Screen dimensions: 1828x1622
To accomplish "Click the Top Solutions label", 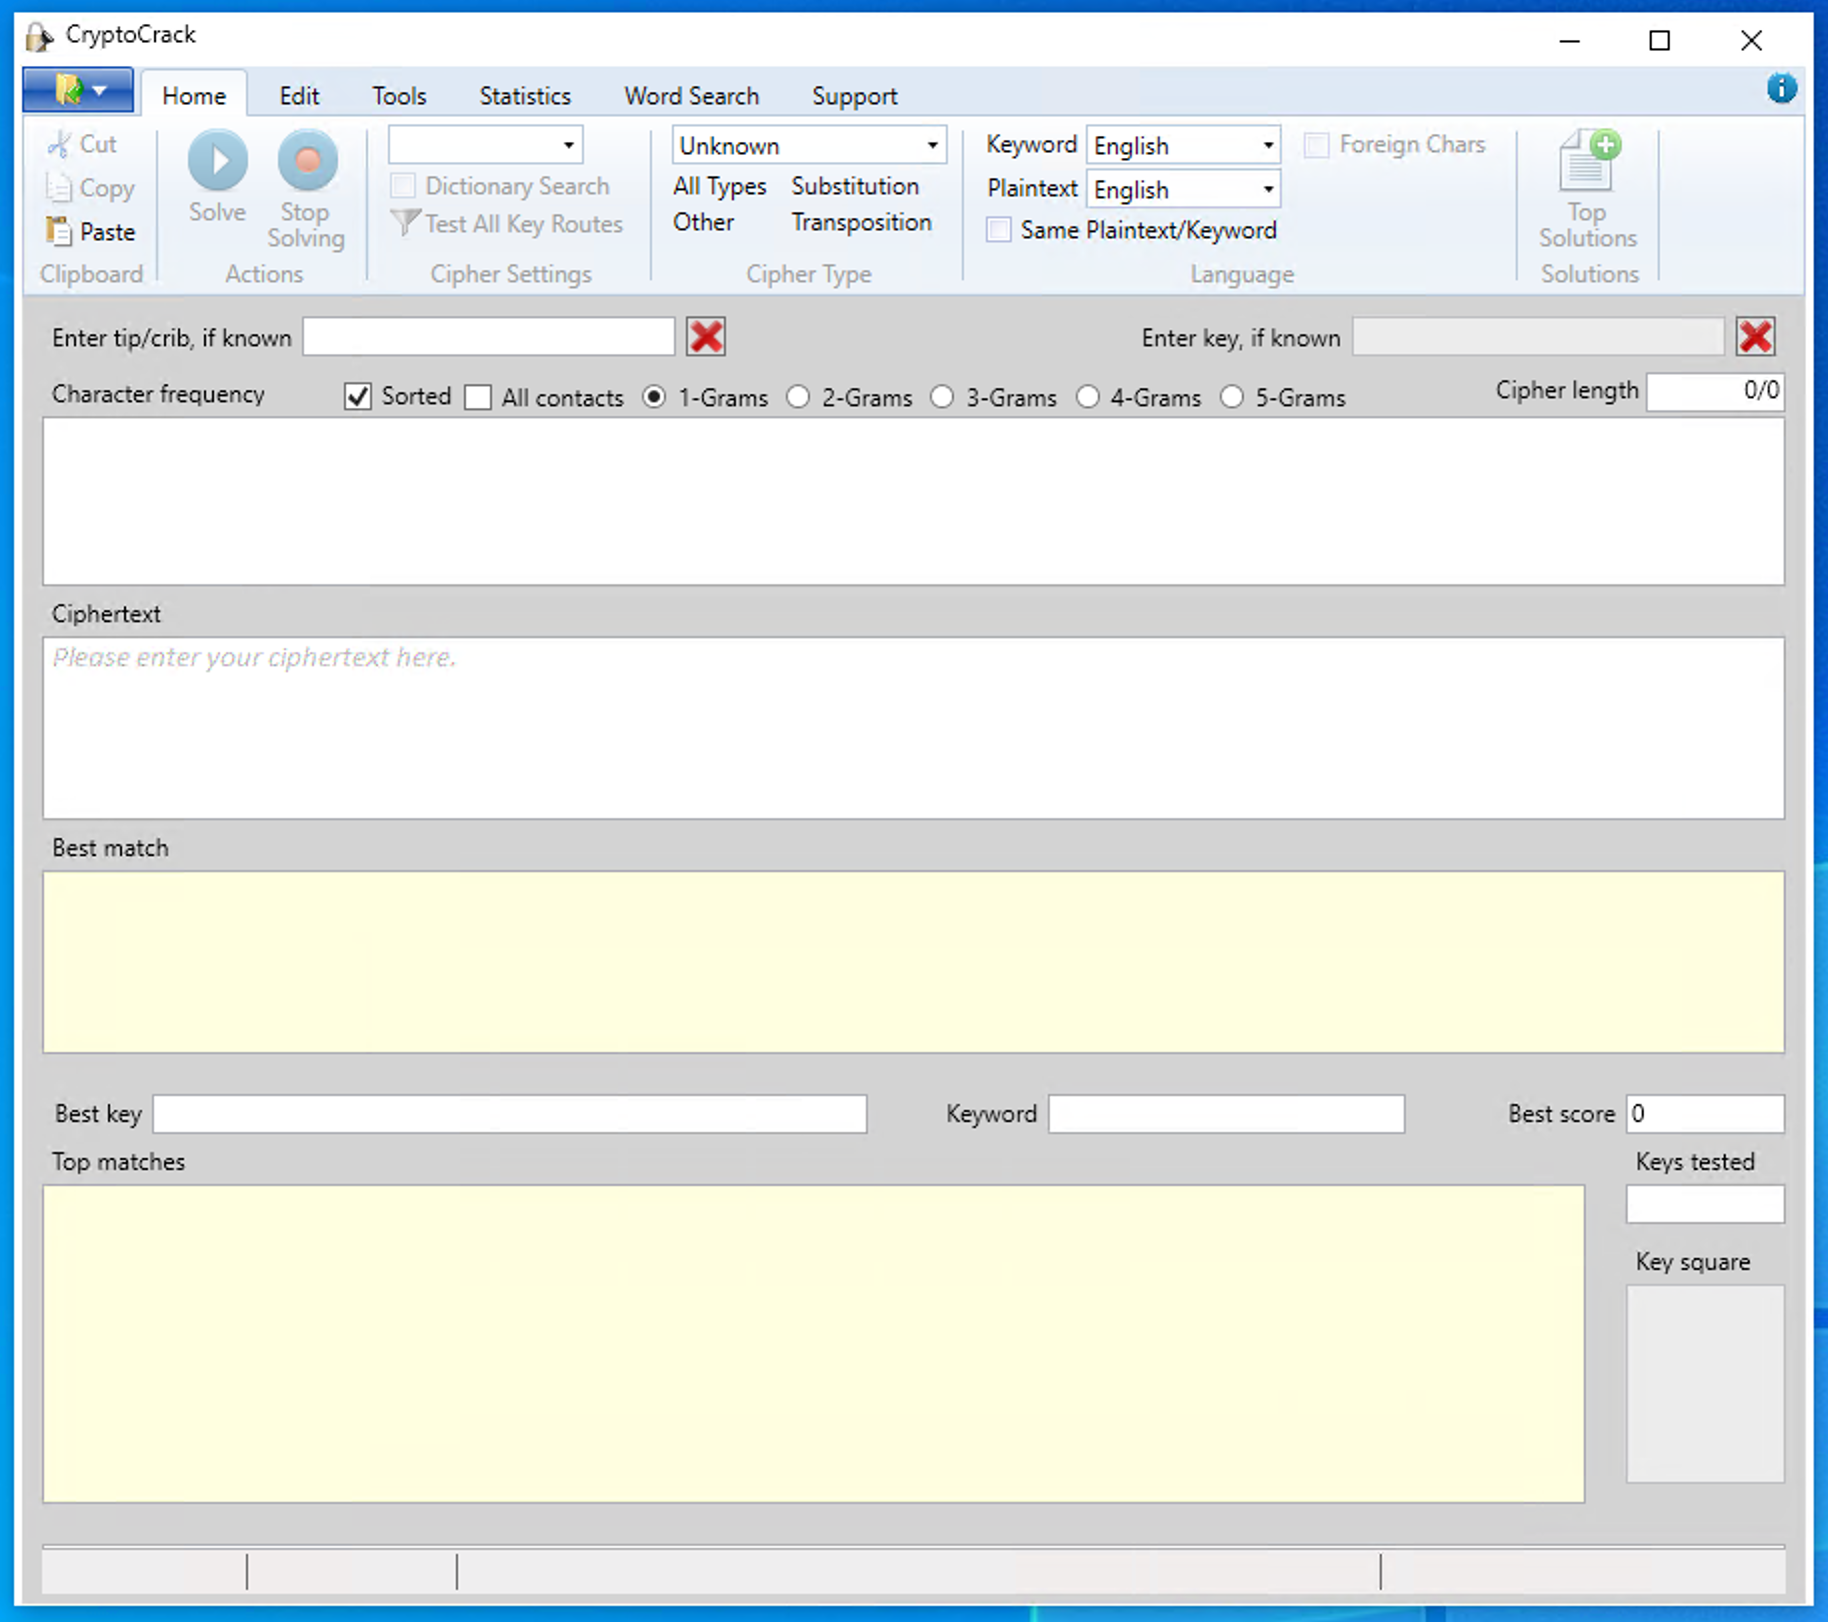I will click(x=1588, y=225).
